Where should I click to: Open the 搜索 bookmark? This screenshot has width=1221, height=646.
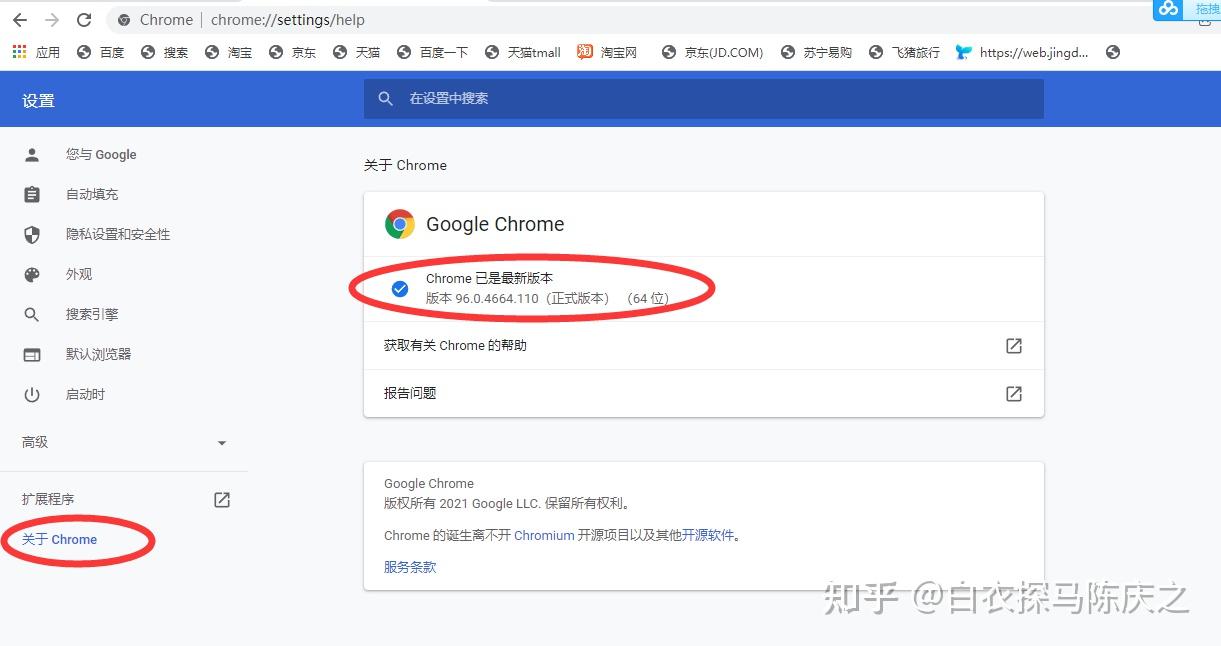coord(164,52)
